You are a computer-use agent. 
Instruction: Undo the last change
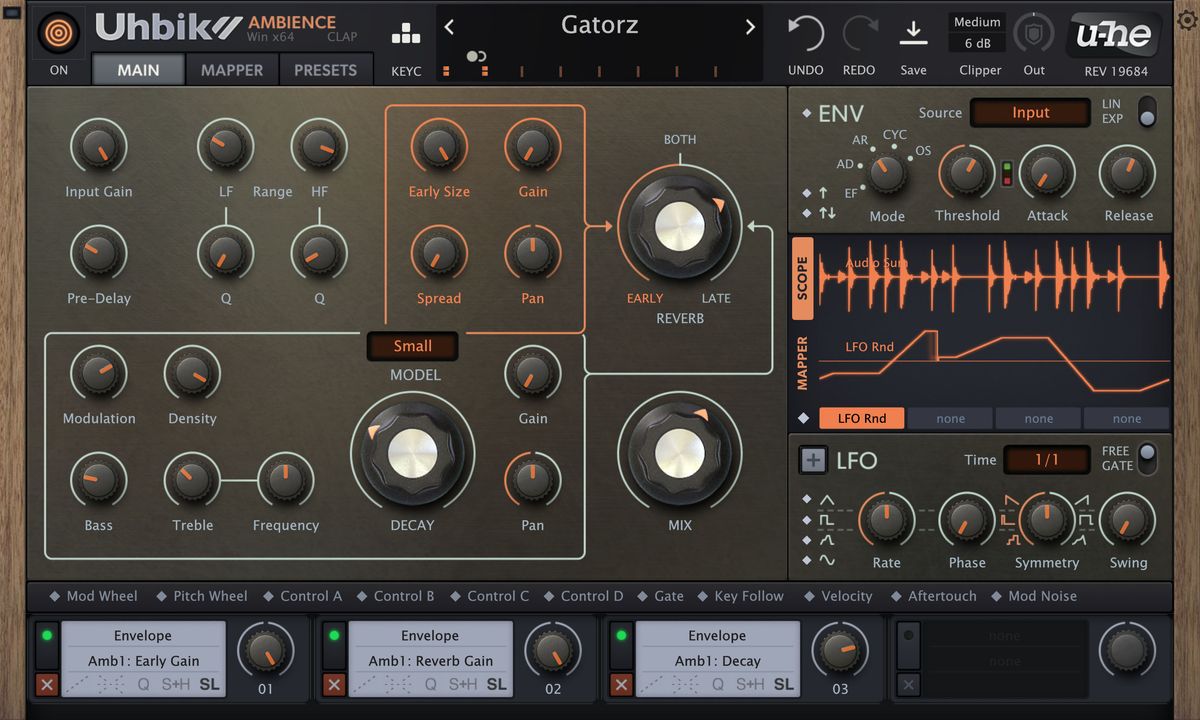click(805, 34)
